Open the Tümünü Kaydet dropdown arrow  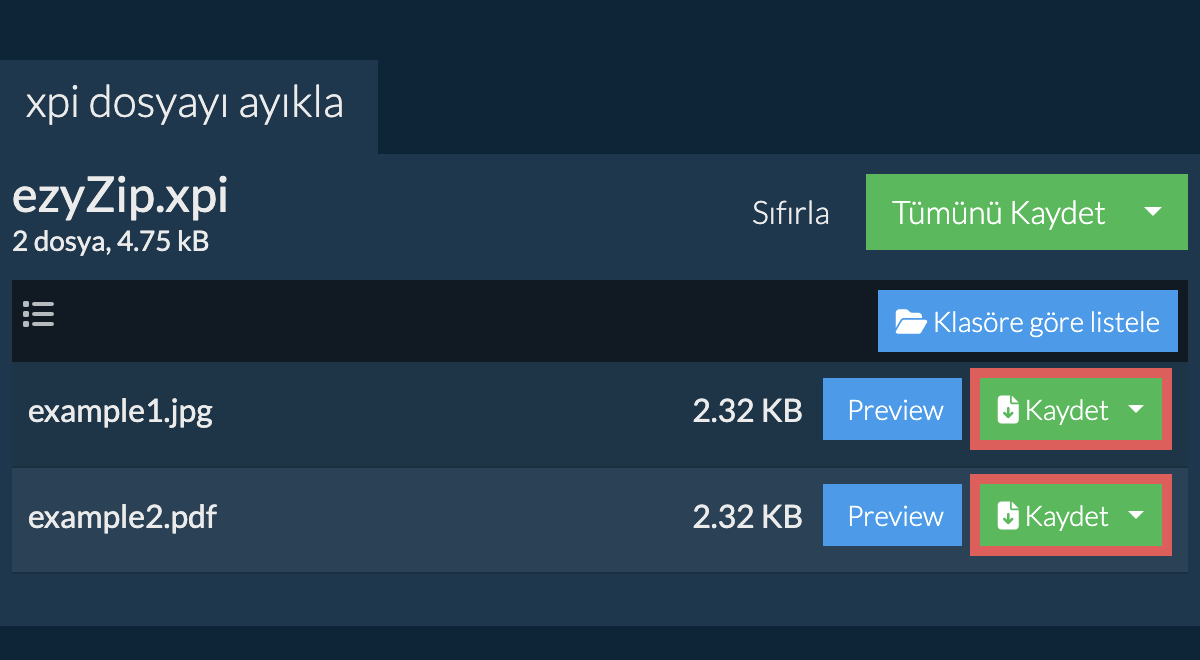(1152, 212)
